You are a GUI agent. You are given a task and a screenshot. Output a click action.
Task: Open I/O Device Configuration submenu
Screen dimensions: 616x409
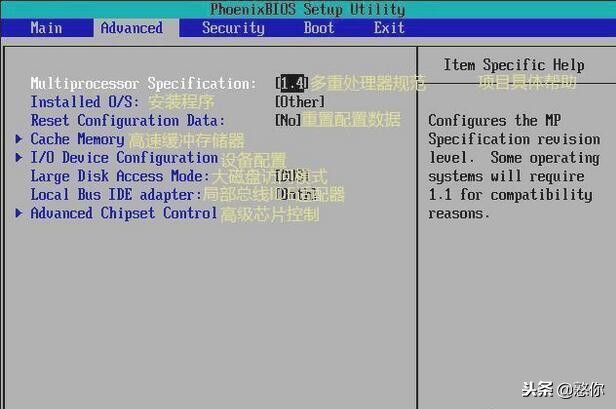pyautogui.click(x=124, y=158)
